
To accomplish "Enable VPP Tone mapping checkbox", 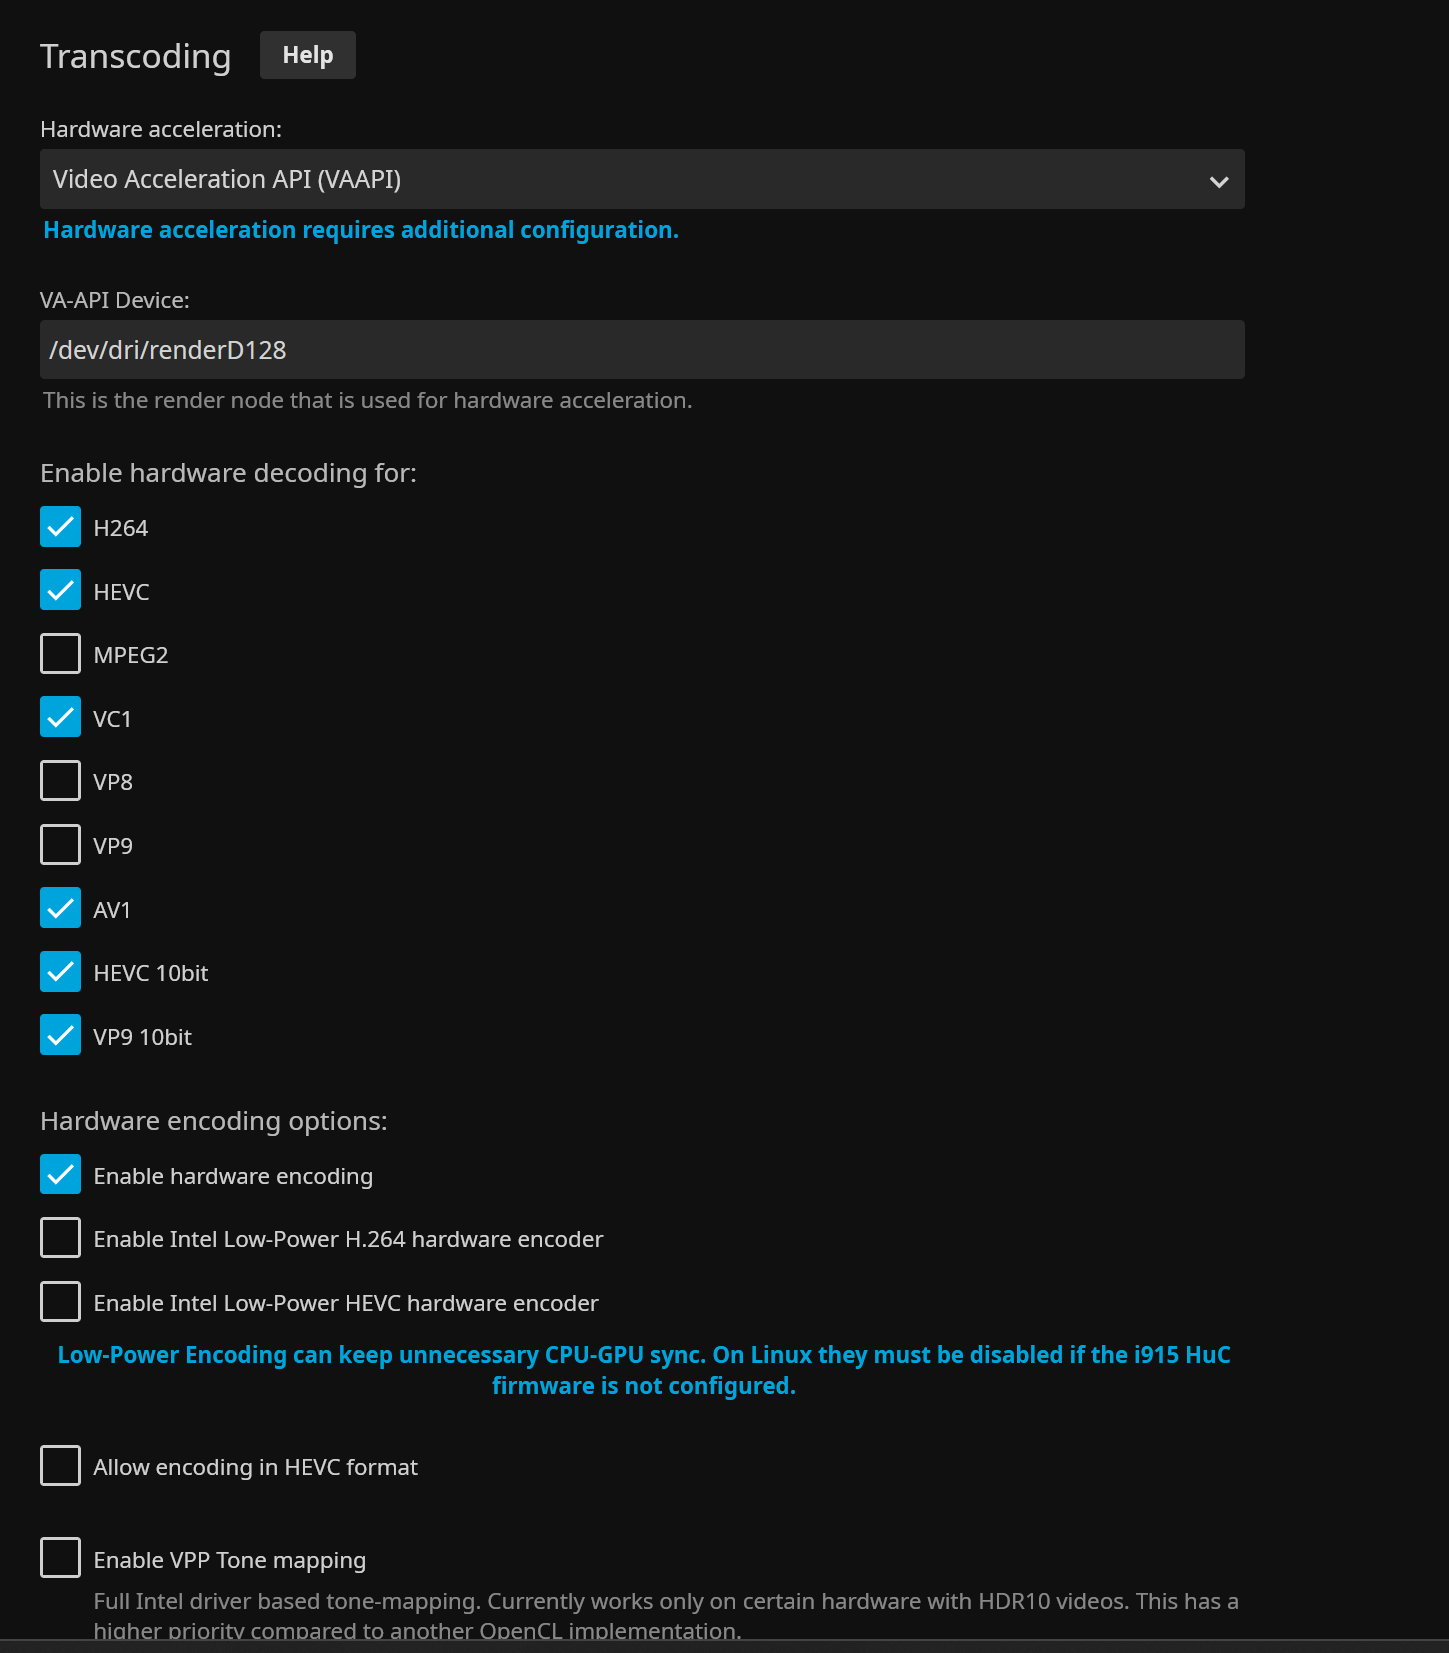I will (x=61, y=1559).
